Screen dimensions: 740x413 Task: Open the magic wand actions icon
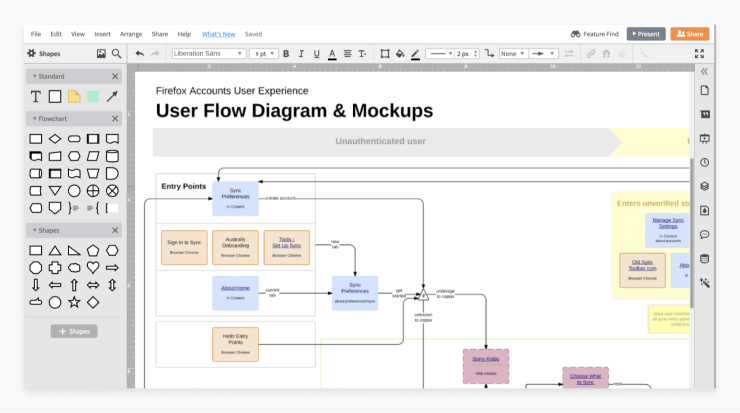705,283
